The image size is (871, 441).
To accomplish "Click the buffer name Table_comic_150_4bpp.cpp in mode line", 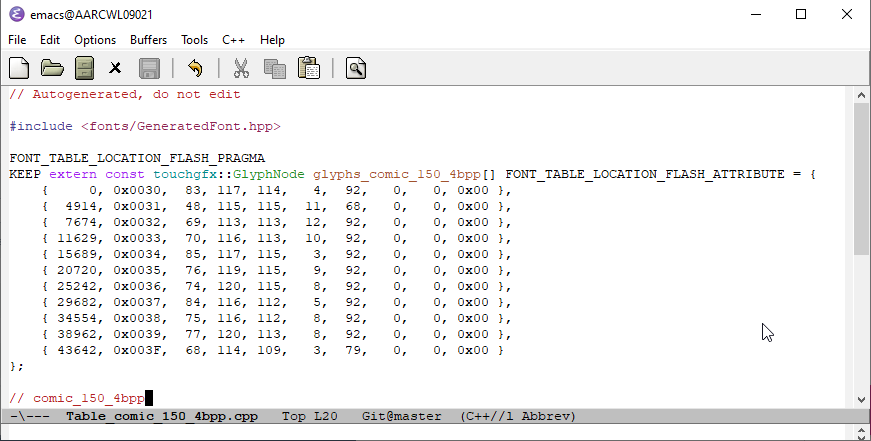I will (x=162, y=416).
